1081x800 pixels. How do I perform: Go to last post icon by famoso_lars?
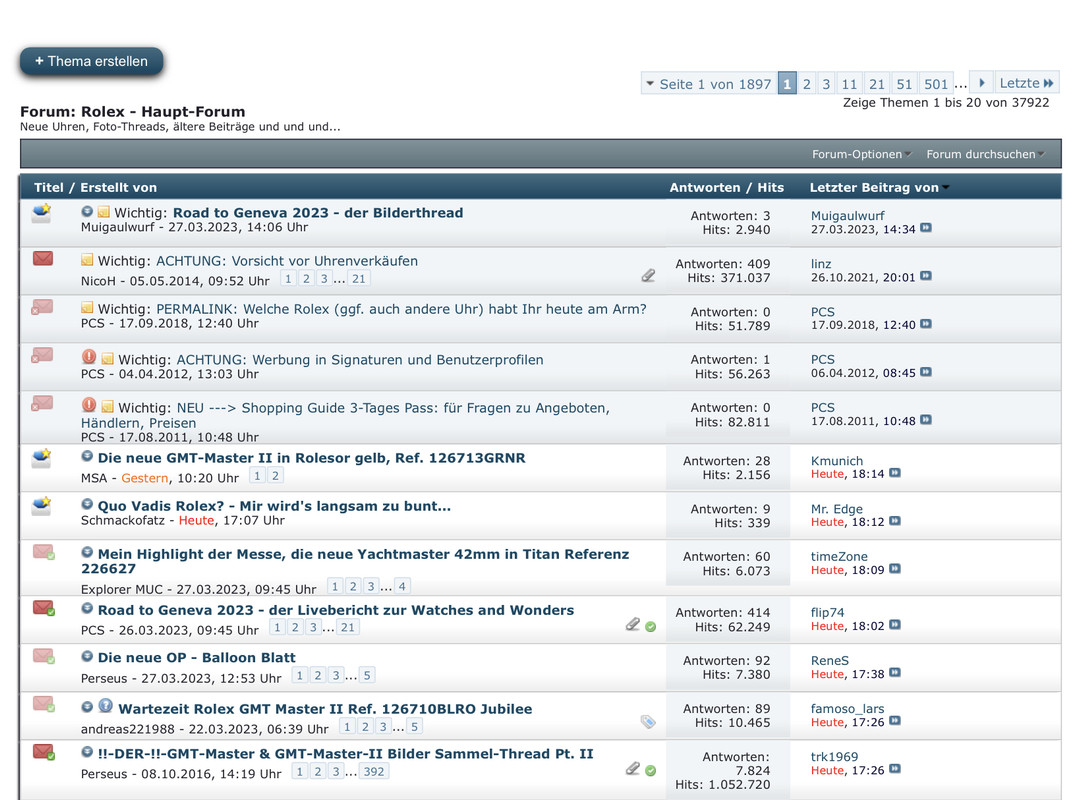(x=895, y=721)
